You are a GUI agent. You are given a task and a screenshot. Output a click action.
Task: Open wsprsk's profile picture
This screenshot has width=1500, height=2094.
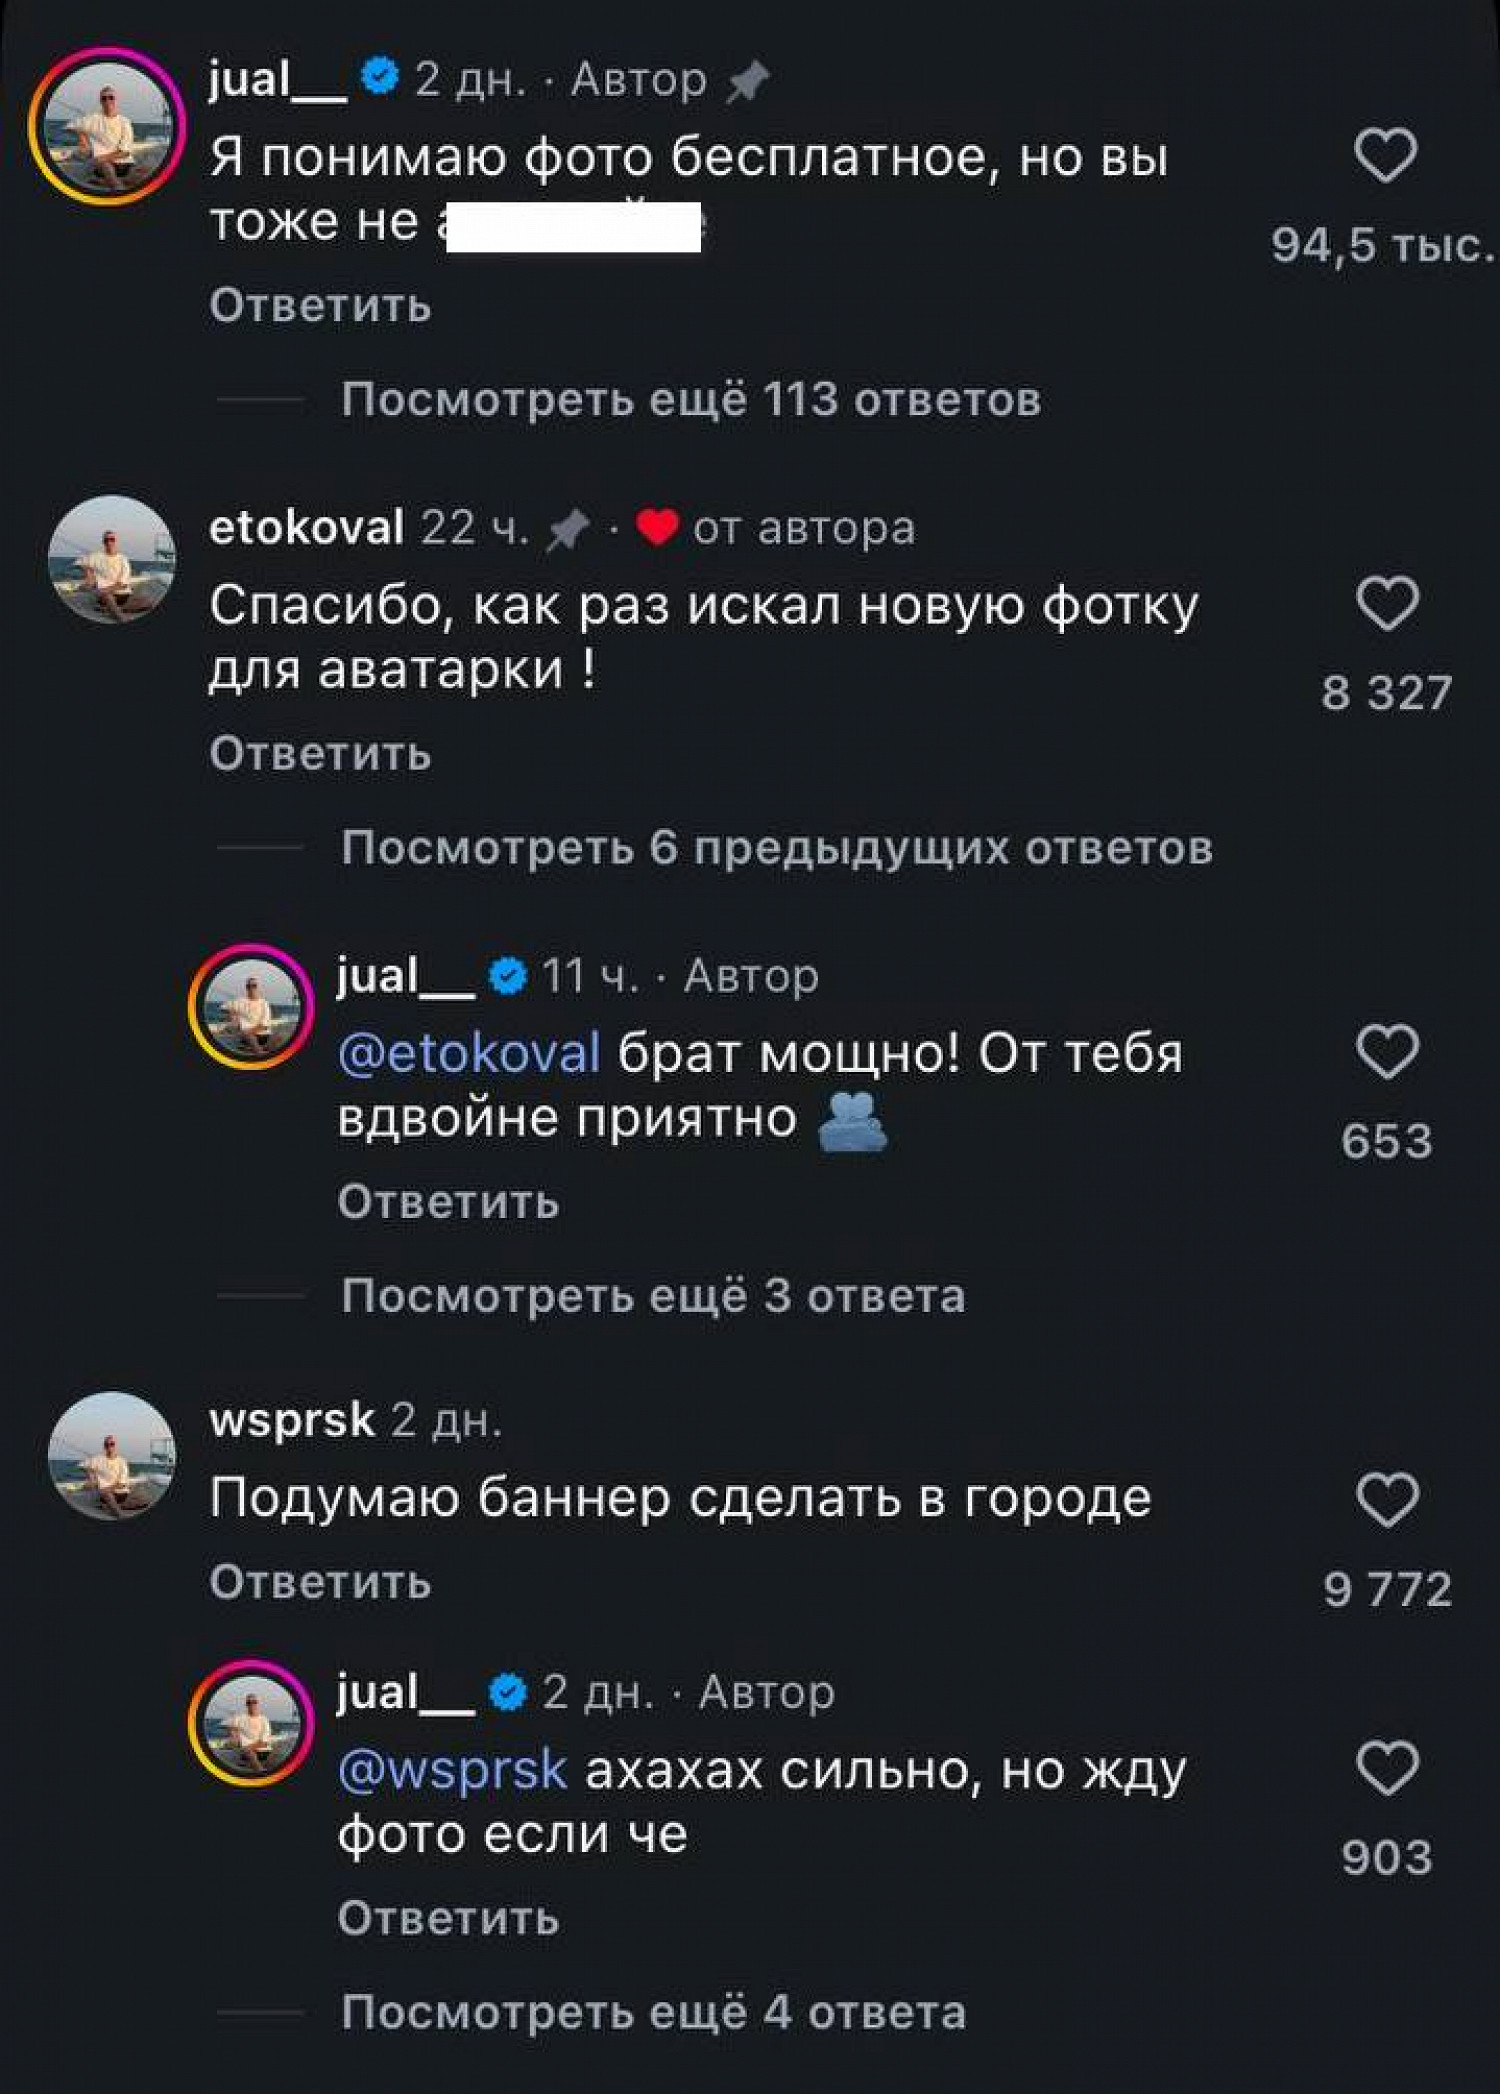(112, 1455)
